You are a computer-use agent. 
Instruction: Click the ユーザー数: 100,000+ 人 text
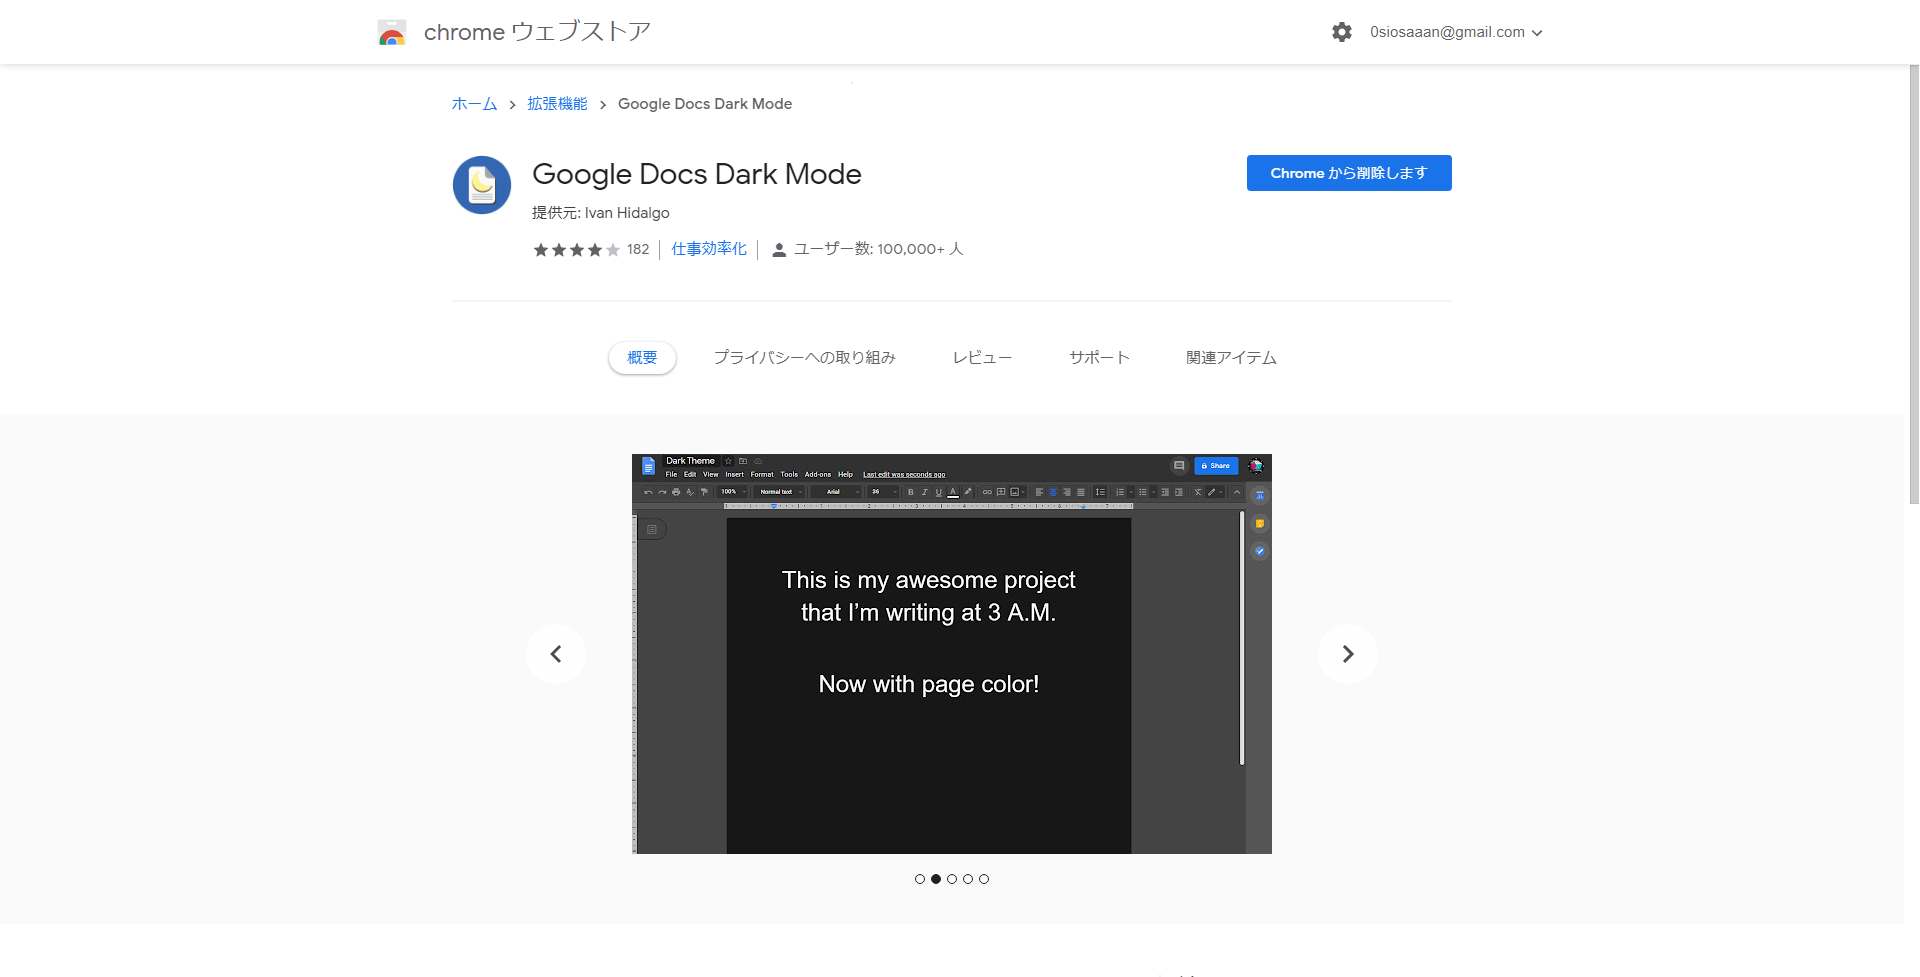[878, 249]
